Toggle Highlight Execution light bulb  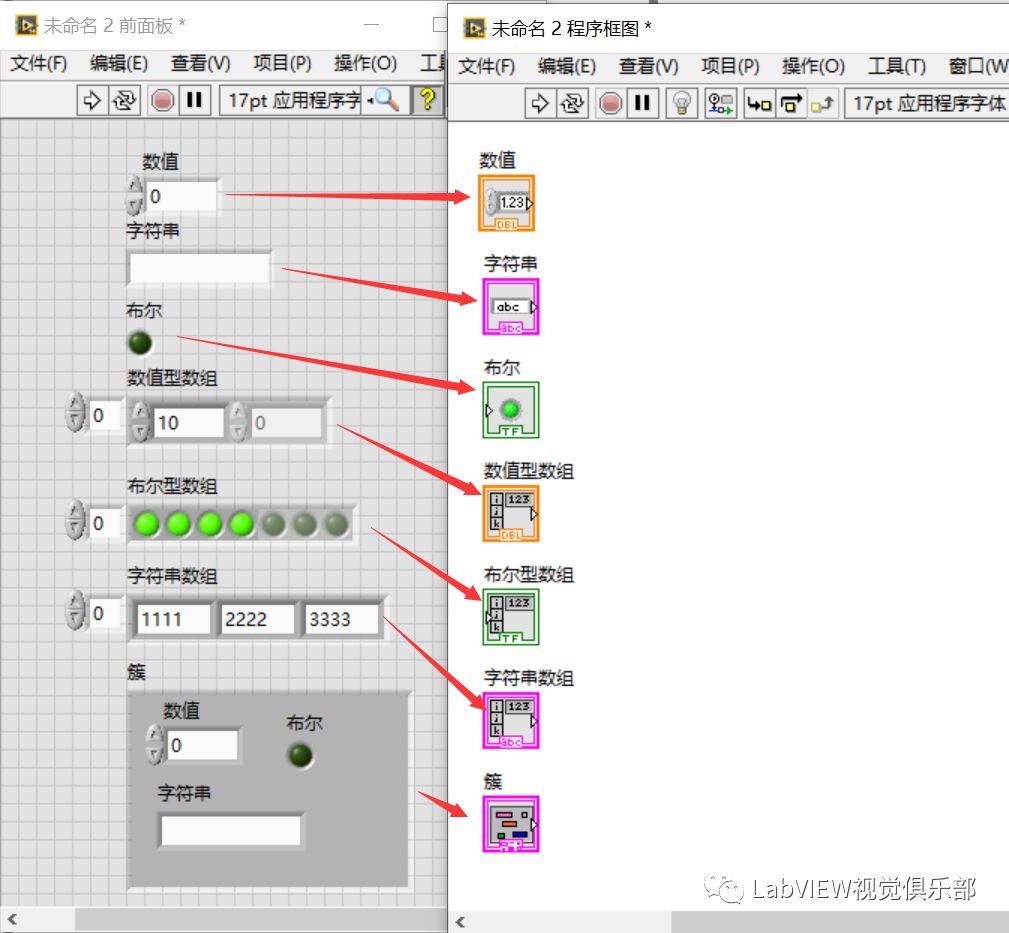point(681,103)
